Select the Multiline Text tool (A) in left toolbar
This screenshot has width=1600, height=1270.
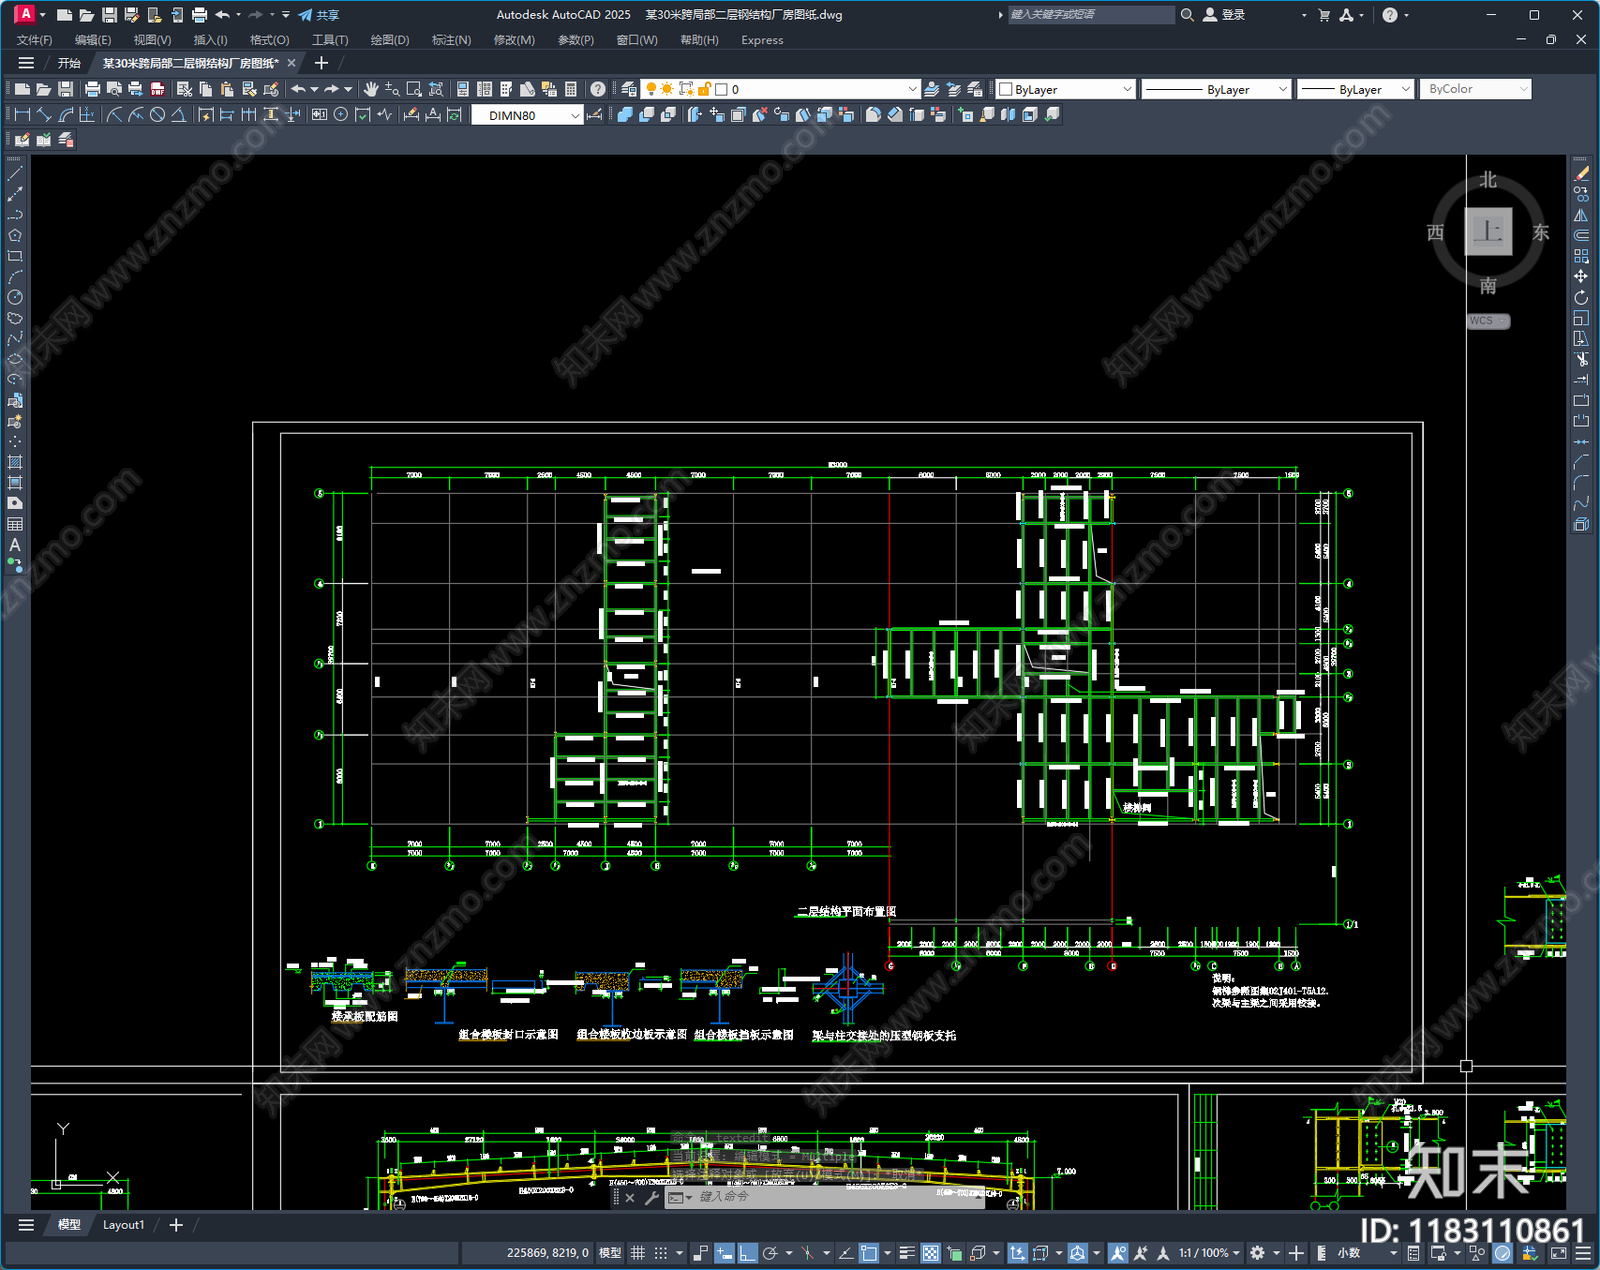coord(15,545)
